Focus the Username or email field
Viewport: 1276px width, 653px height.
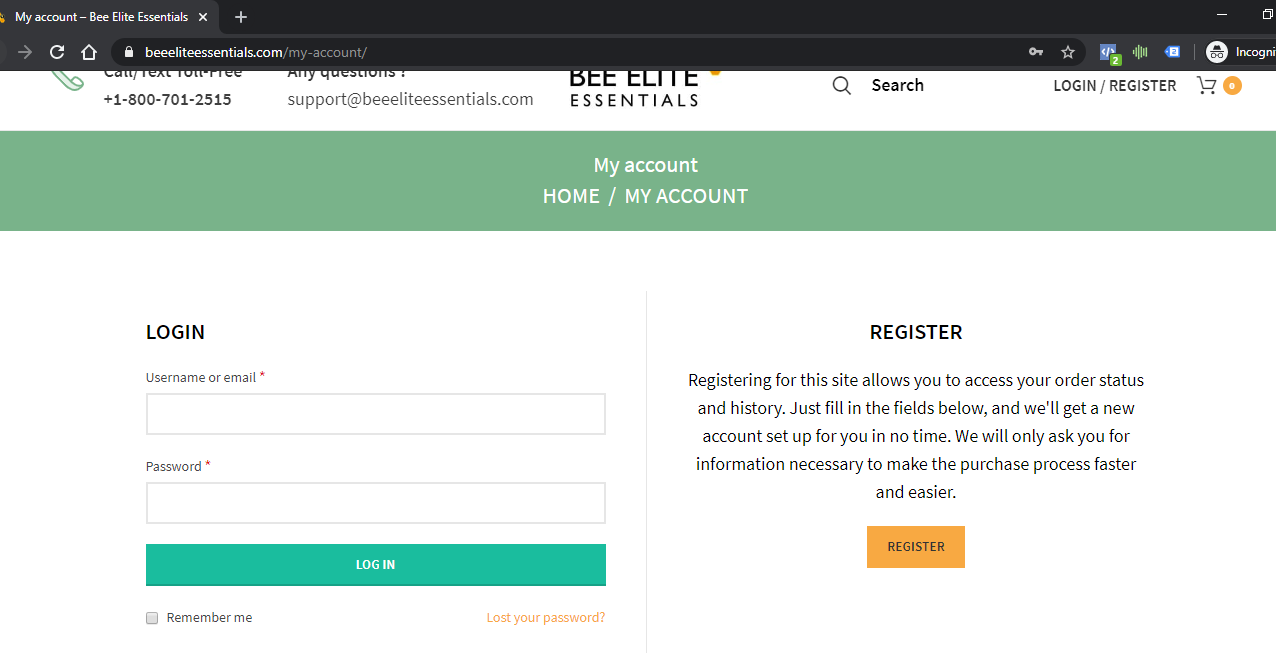[x=376, y=414]
